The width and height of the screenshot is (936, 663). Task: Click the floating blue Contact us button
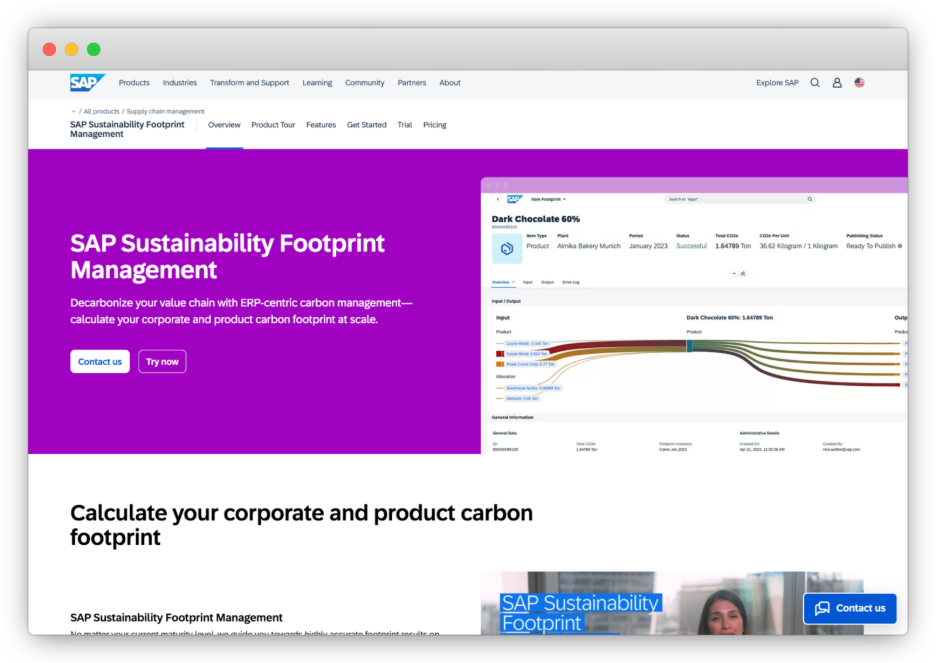click(x=850, y=608)
